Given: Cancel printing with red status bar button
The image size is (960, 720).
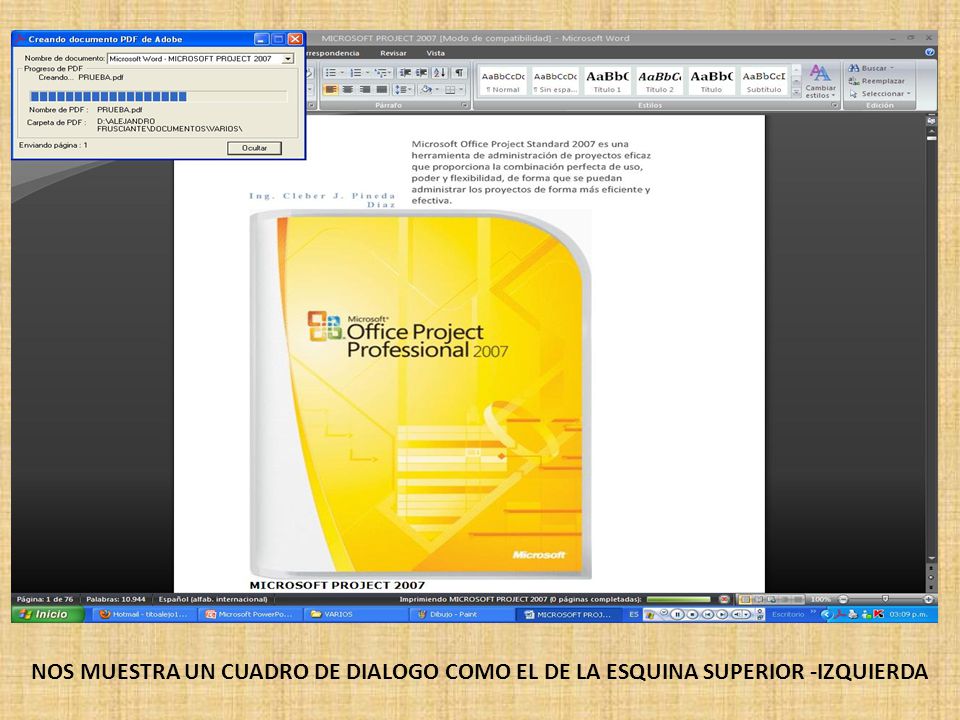Looking at the screenshot, I should (x=724, y=599).
